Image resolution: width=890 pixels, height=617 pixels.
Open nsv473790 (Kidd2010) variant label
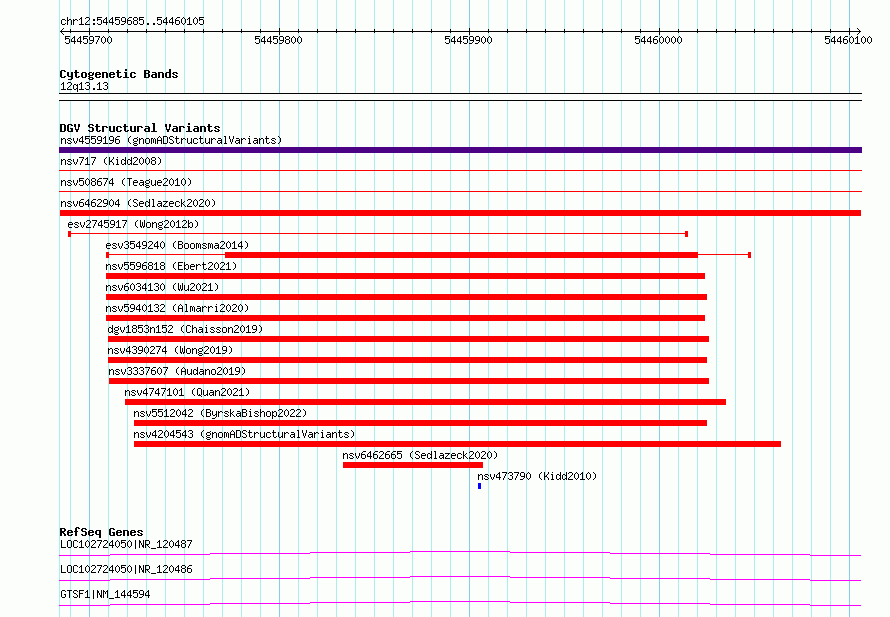click(x=537, y=476)
